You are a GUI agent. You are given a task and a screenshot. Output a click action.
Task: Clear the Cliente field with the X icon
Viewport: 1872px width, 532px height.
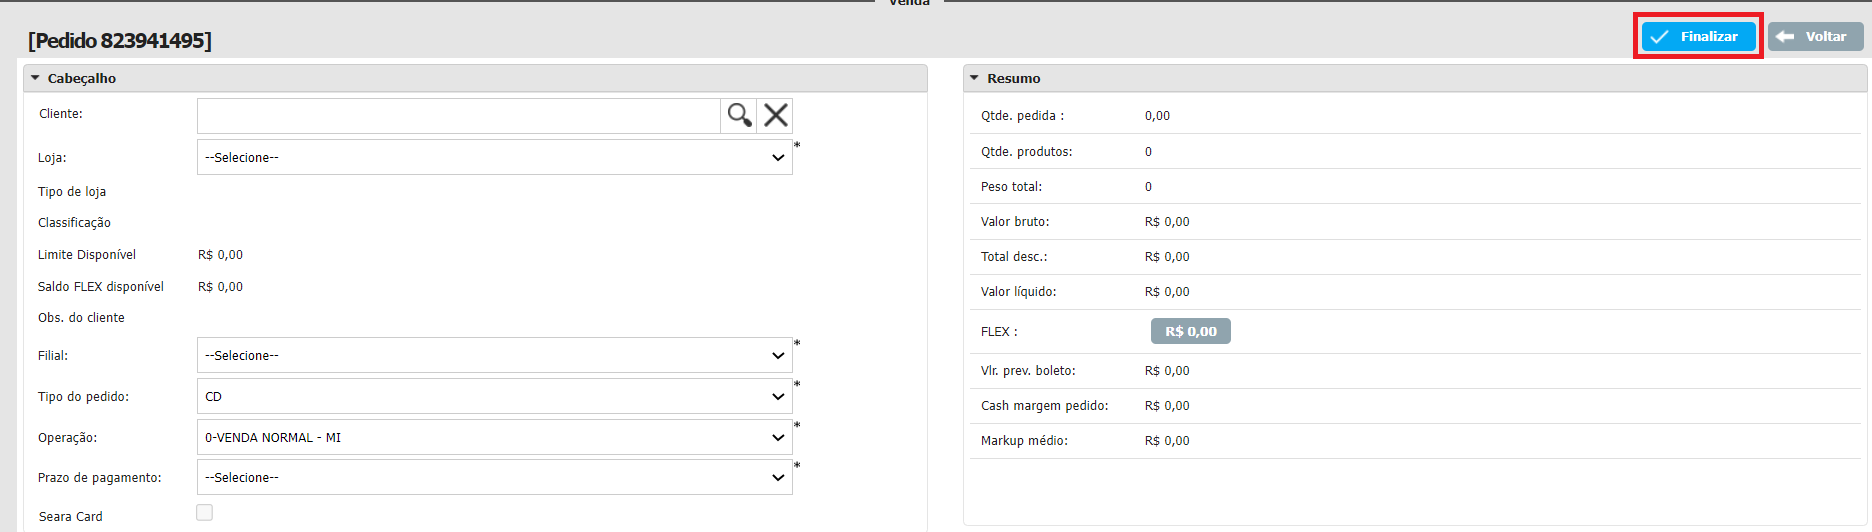pyautogui.click(x=776, y=115)
